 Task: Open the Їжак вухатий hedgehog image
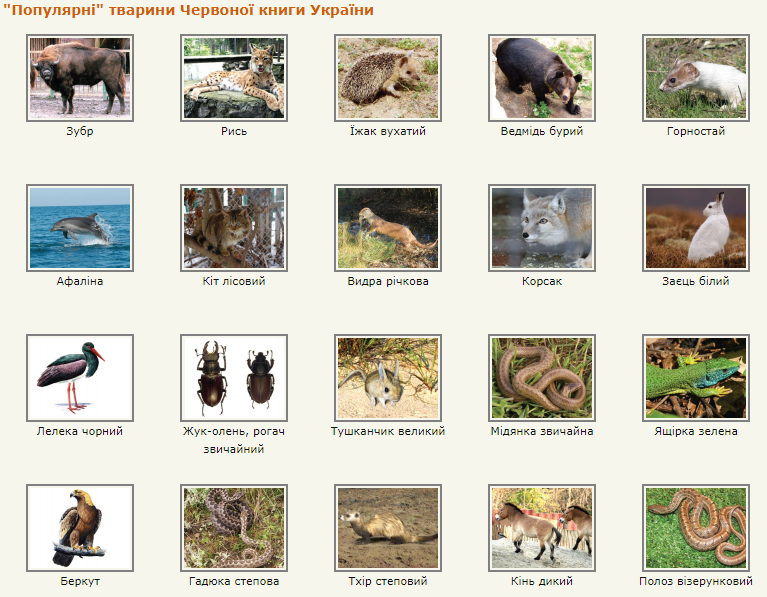pos(388,78)
